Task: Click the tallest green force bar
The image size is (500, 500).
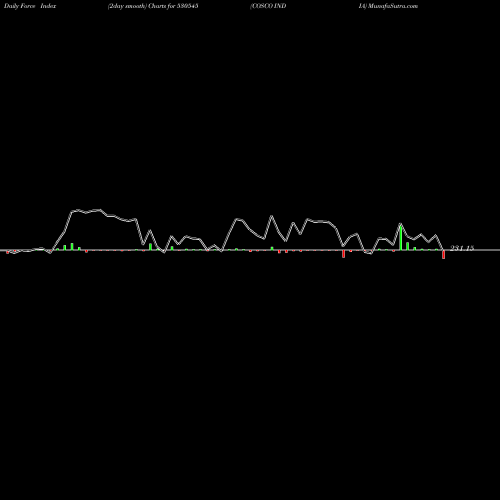Action: (x=401, y=238)
